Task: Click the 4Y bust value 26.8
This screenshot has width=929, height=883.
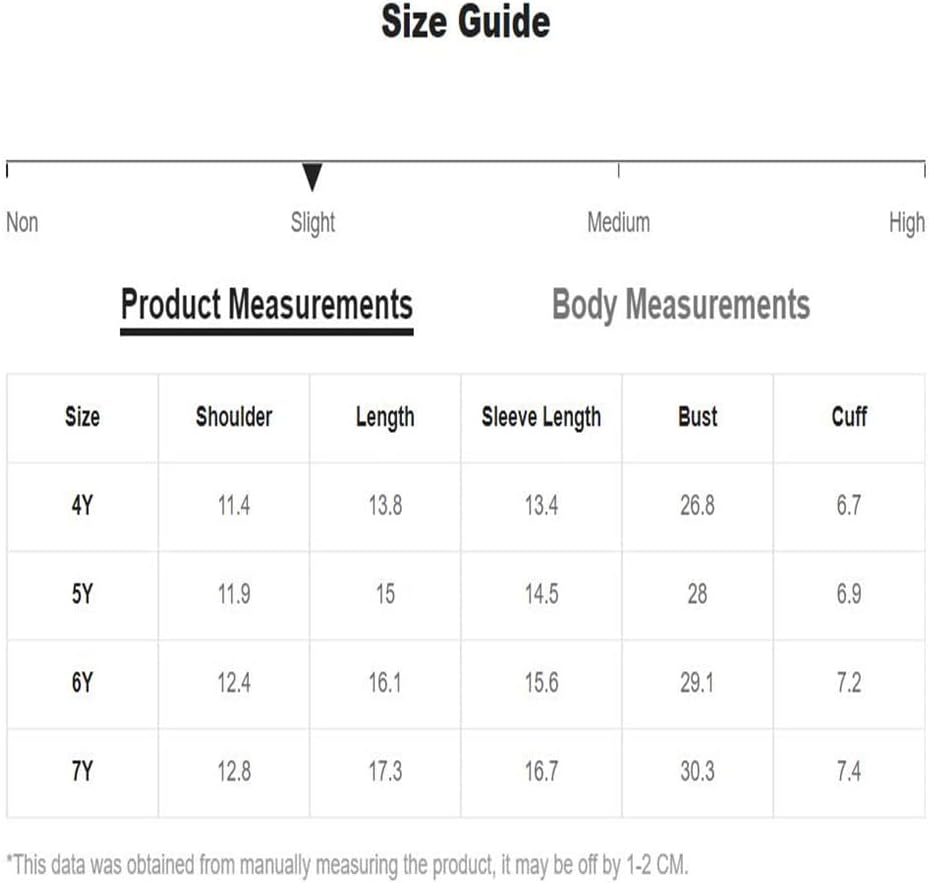Action: coord(697,506)
